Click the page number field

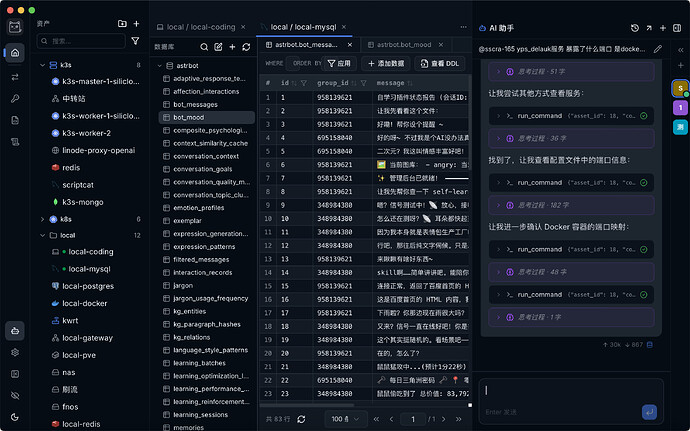(x=413, y=419)
